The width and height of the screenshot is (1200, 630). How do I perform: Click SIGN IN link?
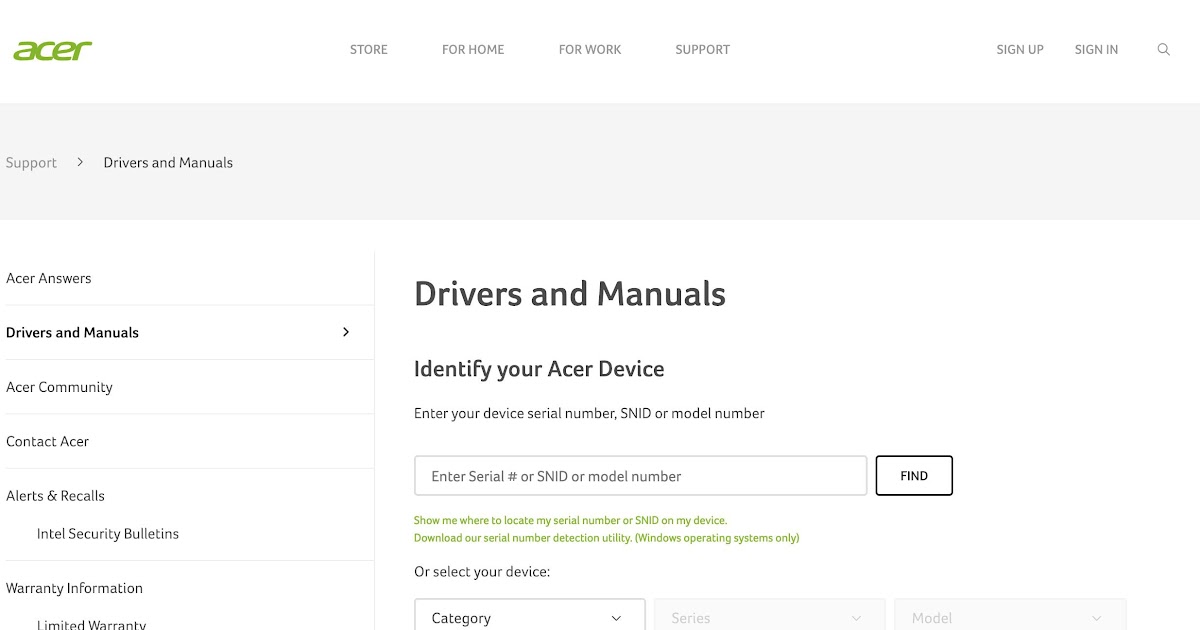point(1096,49)
